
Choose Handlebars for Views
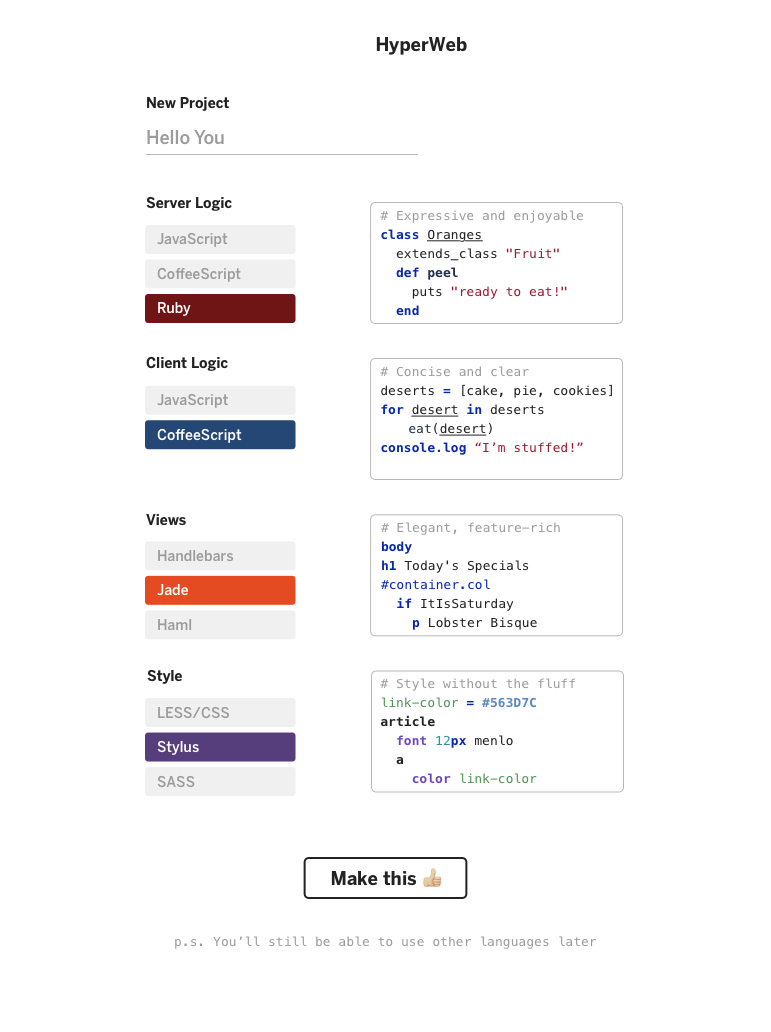[220, 556]
